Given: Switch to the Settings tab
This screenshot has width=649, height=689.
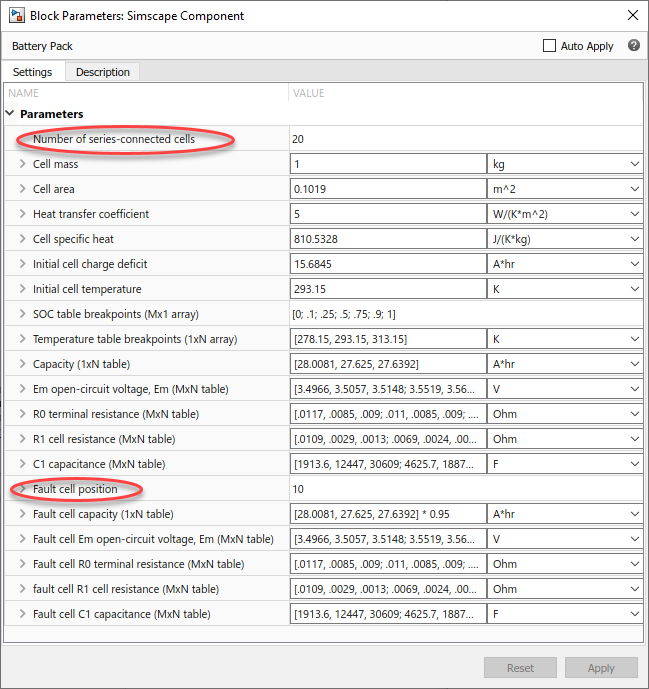Looking at the screenshot, I should tap(33, 72).
